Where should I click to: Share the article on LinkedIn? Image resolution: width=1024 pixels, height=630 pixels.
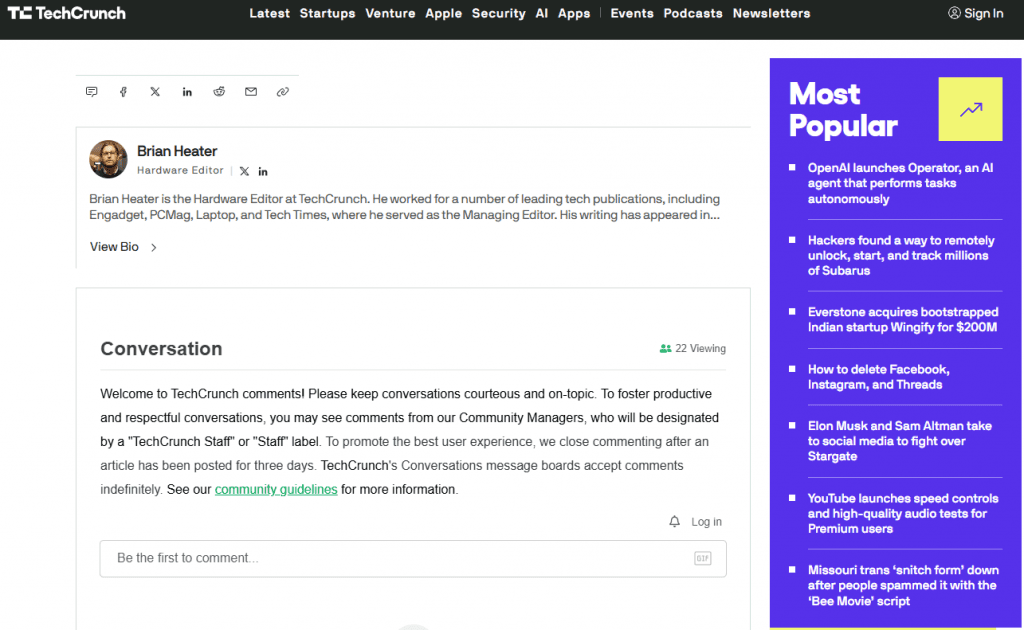[187, 91]
